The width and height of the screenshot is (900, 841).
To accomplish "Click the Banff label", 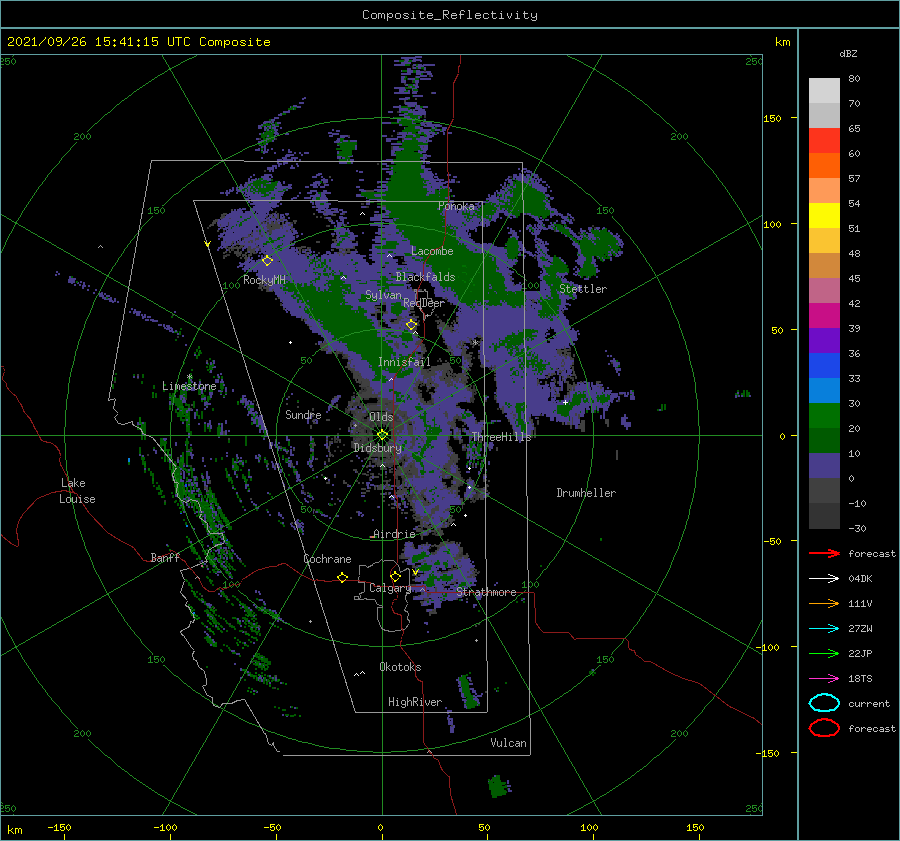I will 165,557.
